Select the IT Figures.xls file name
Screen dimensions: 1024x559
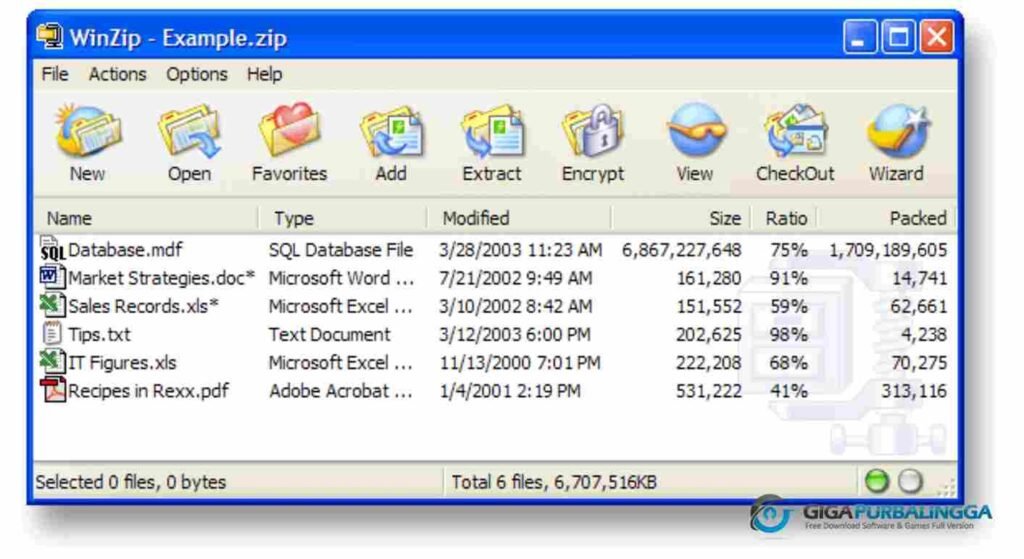coord(122,362)
